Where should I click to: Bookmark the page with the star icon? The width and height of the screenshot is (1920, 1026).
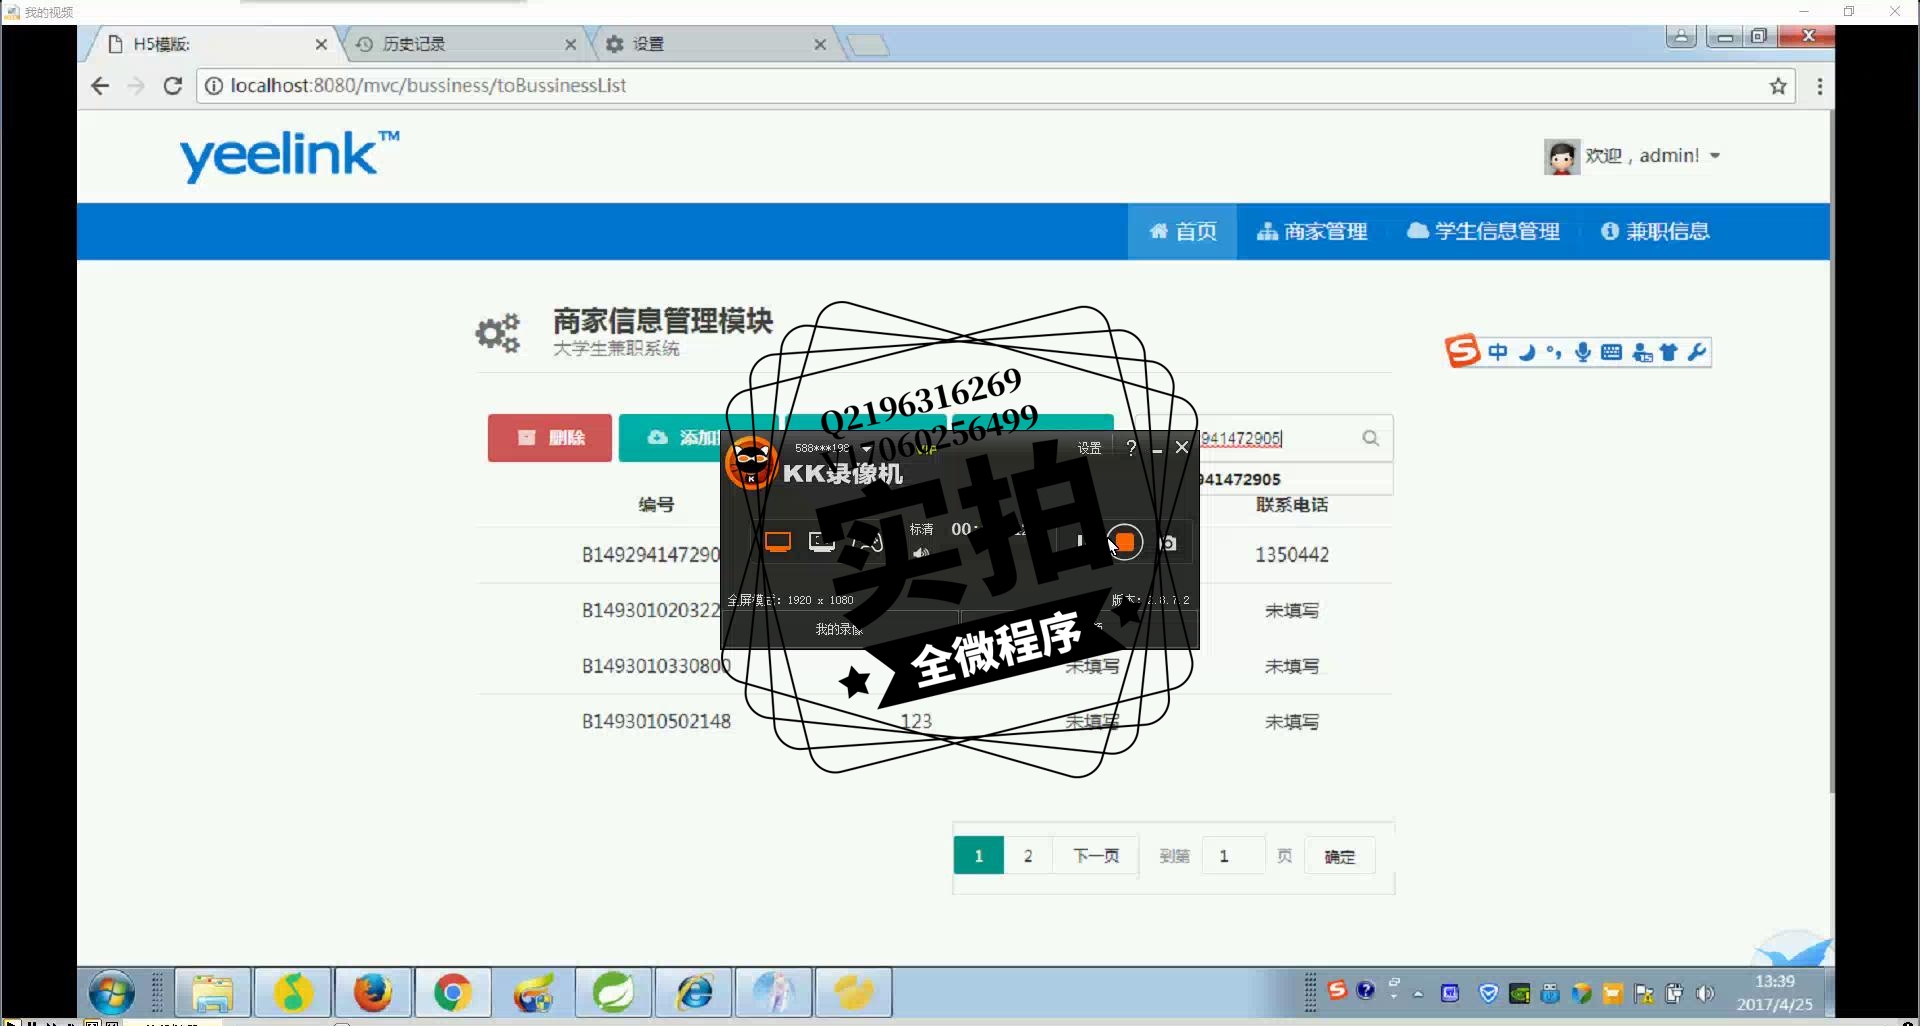(1778, 86)
